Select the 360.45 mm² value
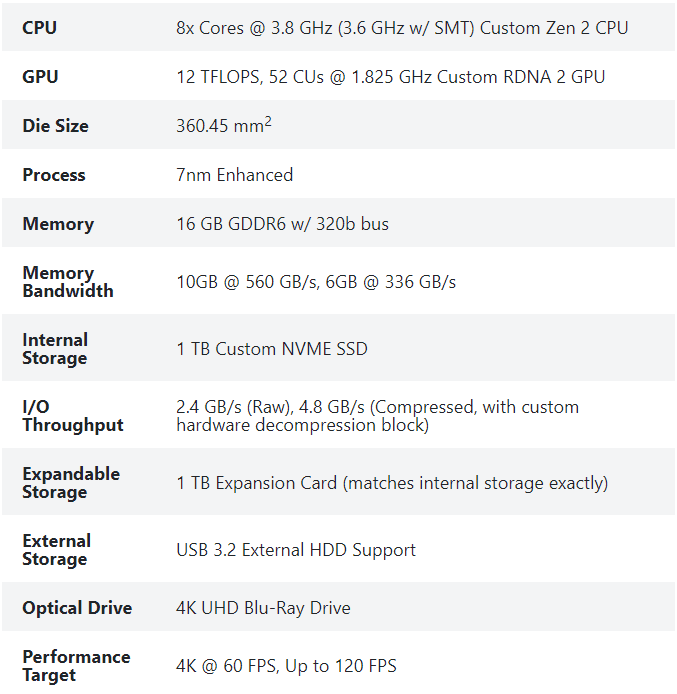This screenshot has width=677, height=694. click(223, 126)
